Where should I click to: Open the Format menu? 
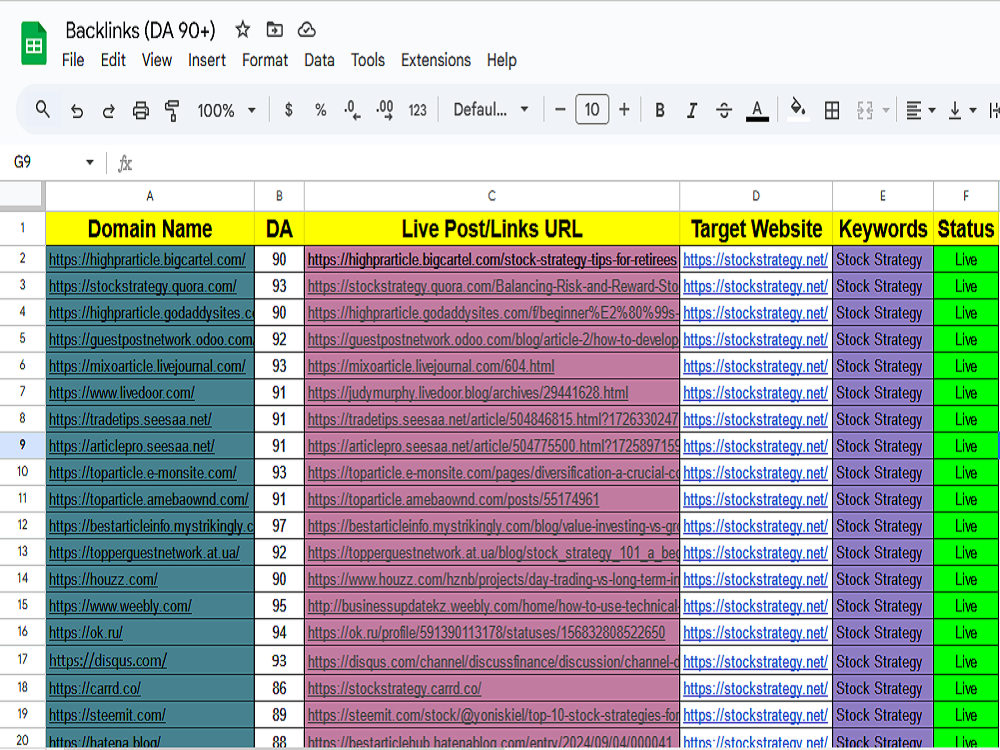pos(265,60)
